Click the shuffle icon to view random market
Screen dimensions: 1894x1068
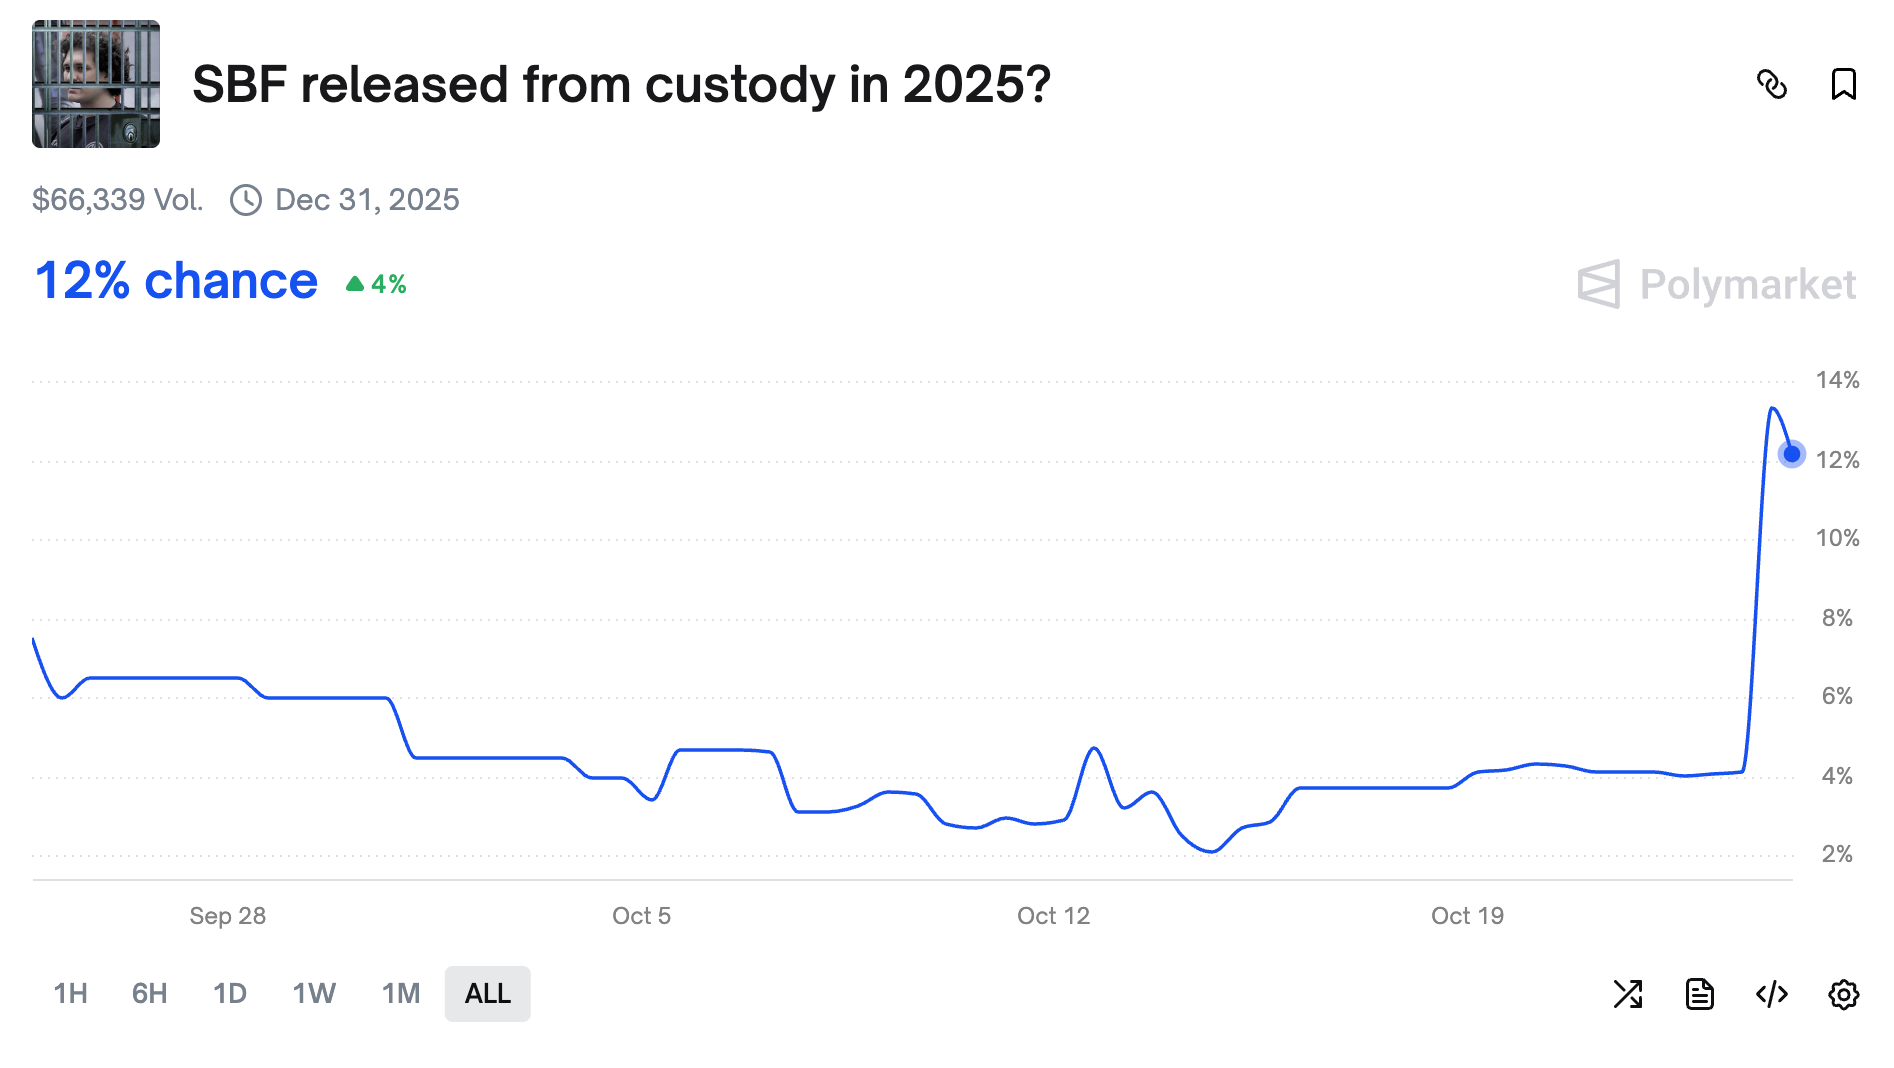pyautogui.click(x=1628, y=994)
